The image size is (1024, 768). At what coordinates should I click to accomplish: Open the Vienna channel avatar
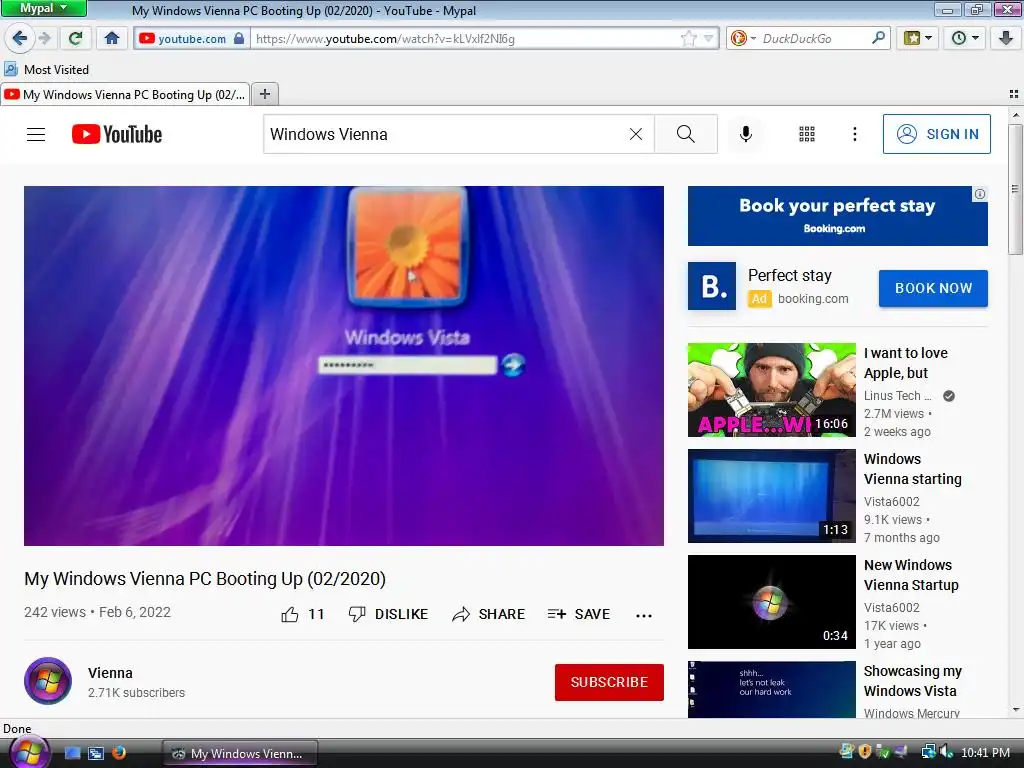(x=48, y=681)
